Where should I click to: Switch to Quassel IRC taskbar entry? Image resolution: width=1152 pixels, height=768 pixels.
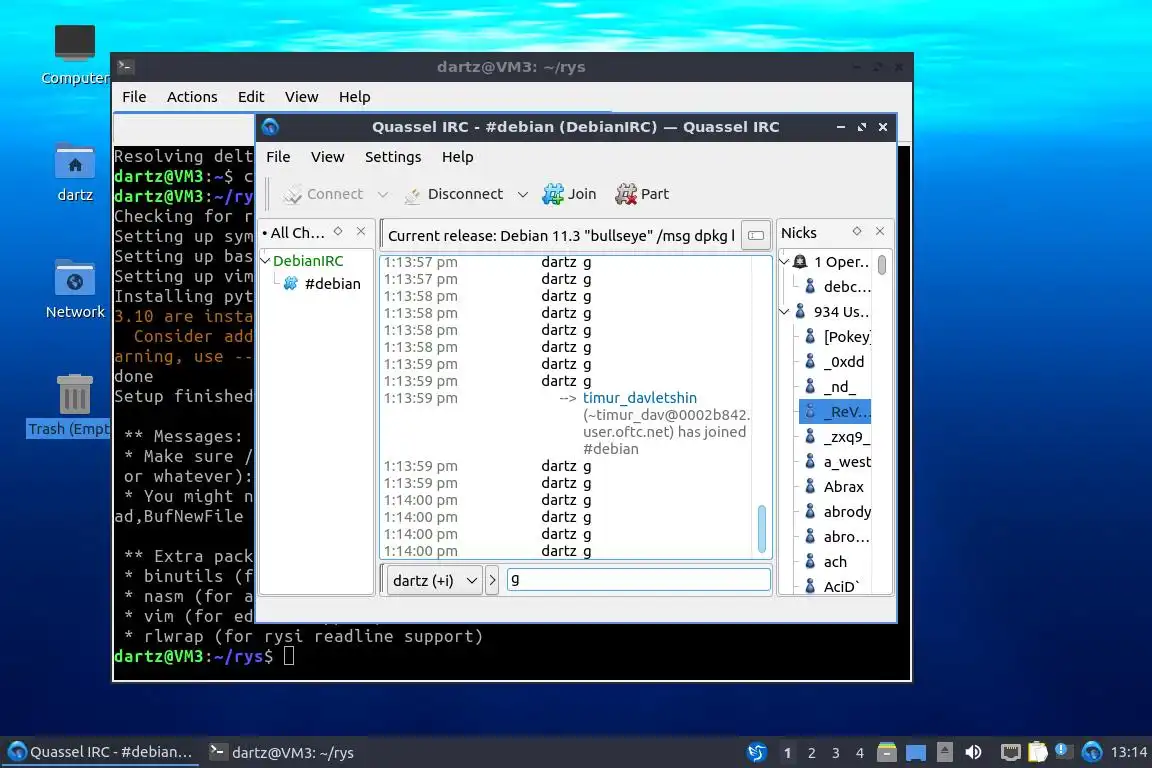(101, 752)
